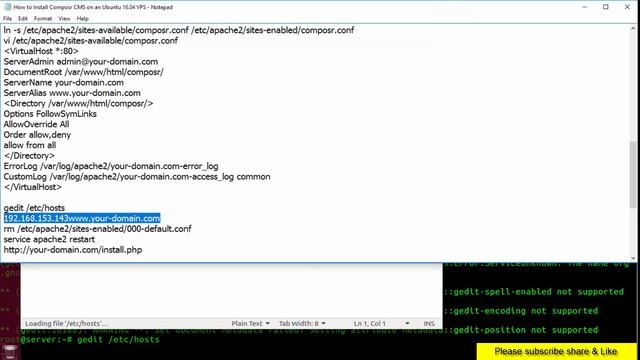This screenshot has height=360, width=640.
Task: Click the closing '</Directory>' line
Action: 29,156
